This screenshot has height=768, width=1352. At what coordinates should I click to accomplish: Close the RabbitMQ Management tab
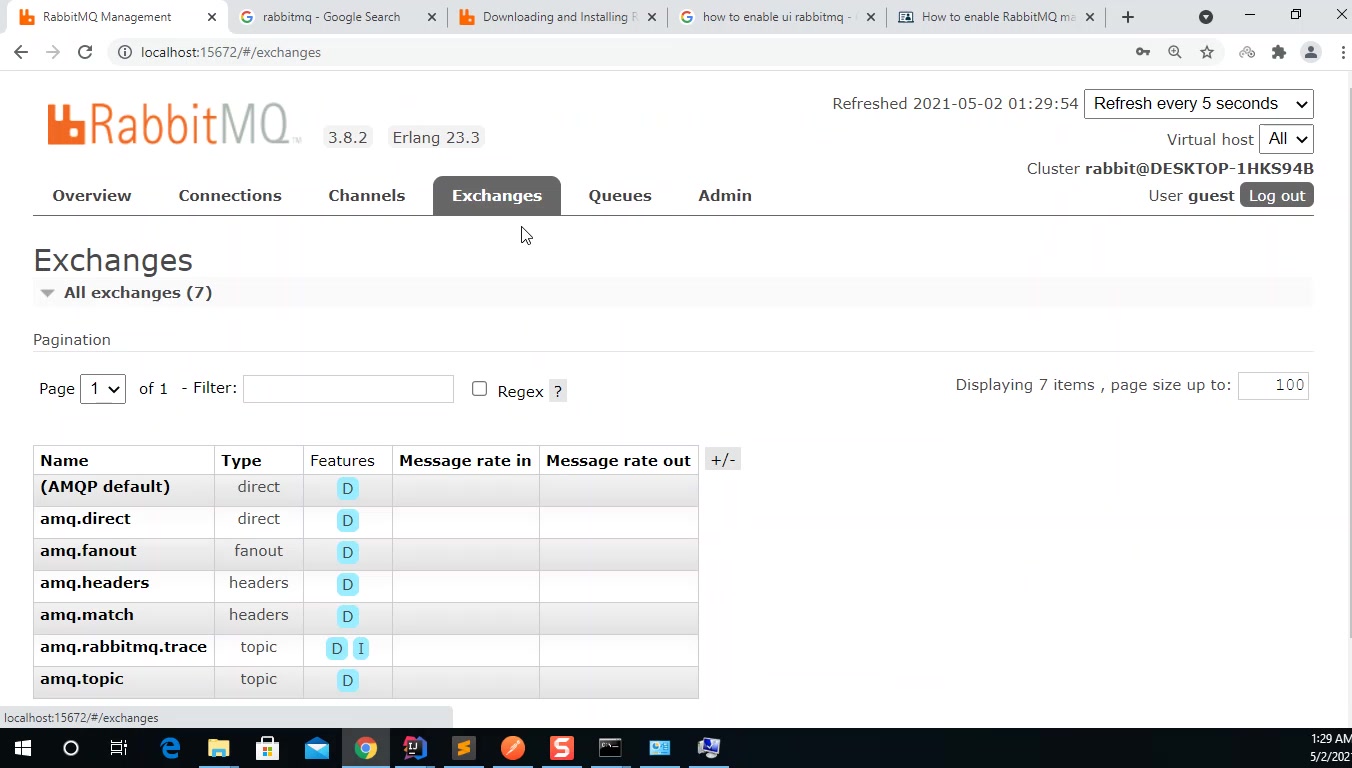pos(212,17)
